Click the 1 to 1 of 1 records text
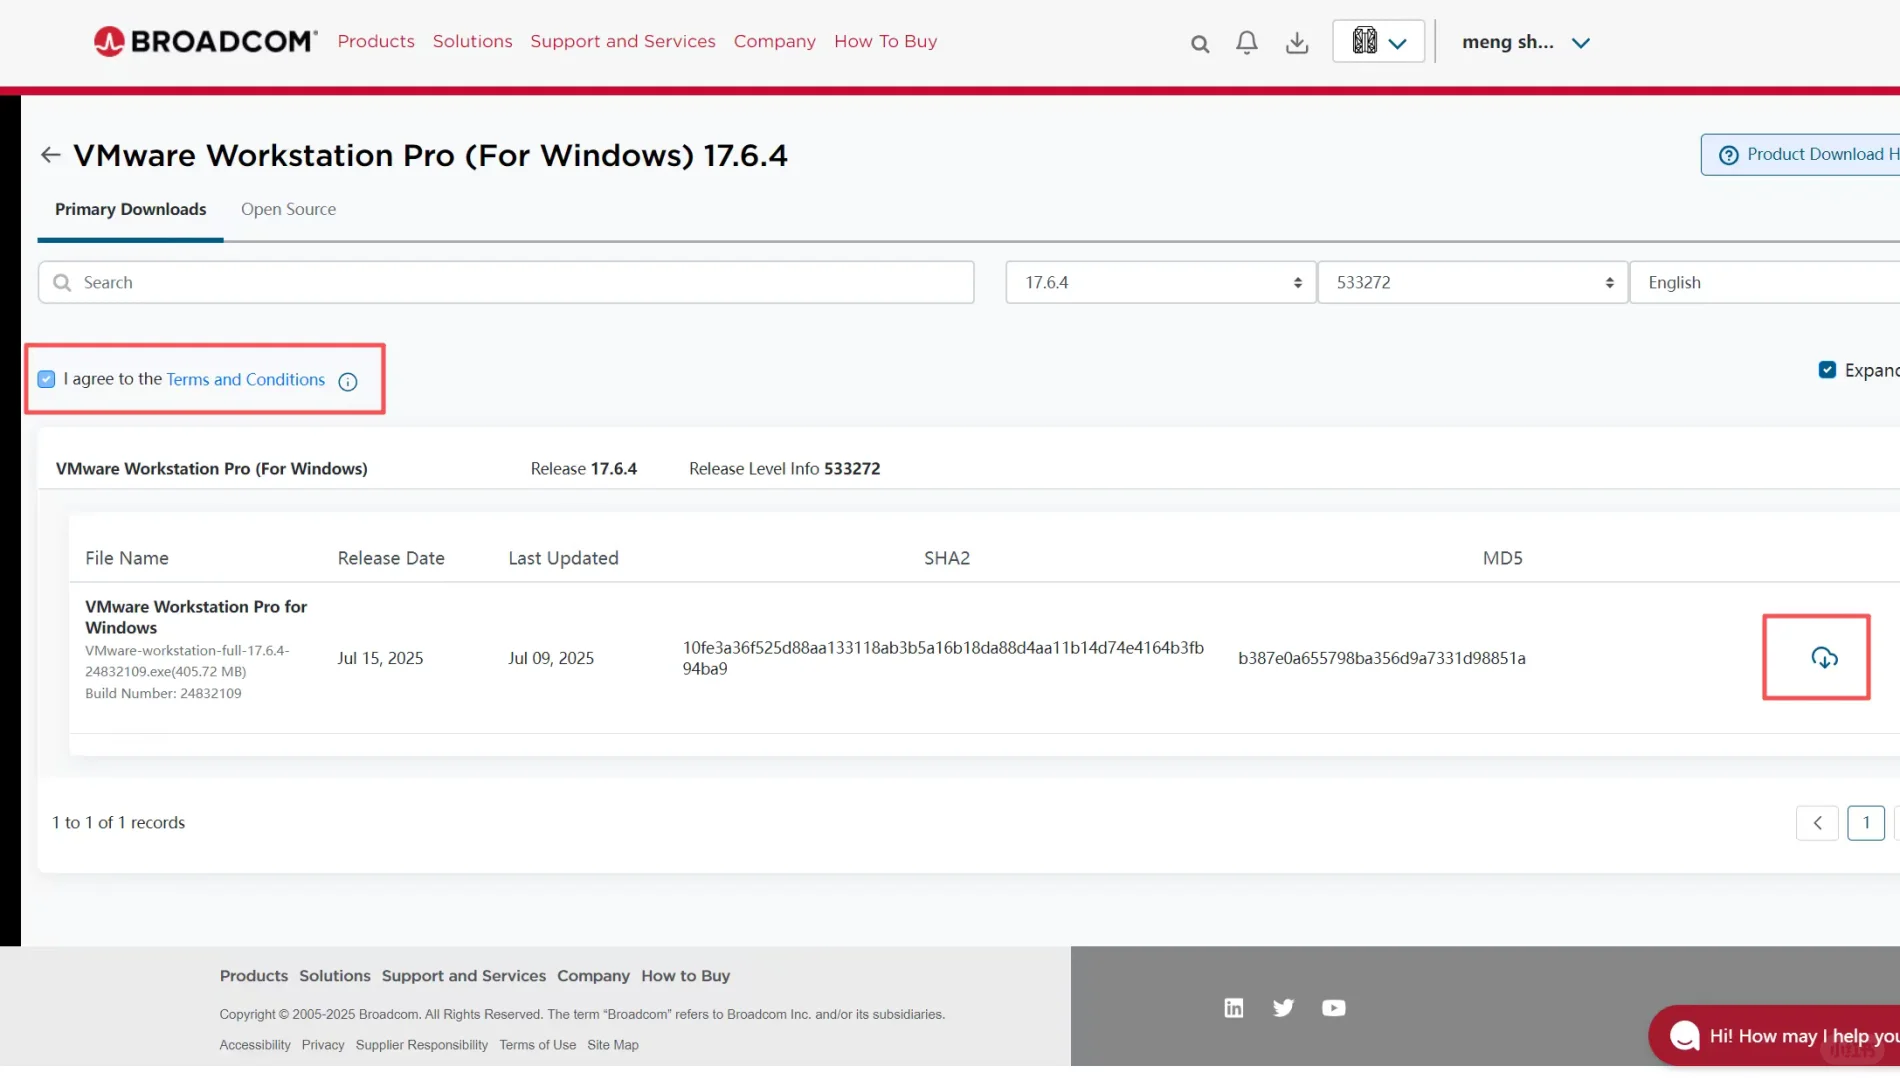This screenshot has width=1900, height=1080. (118, 823)
